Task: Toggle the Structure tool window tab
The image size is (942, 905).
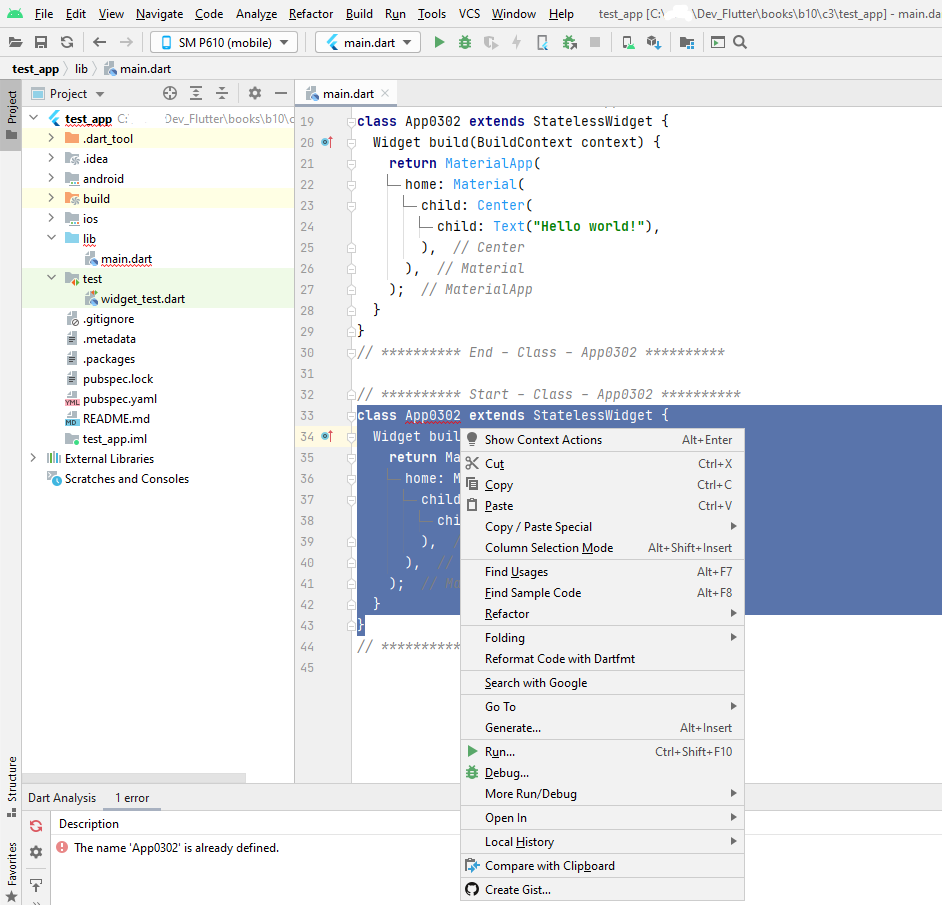Action: pos(11,786)
